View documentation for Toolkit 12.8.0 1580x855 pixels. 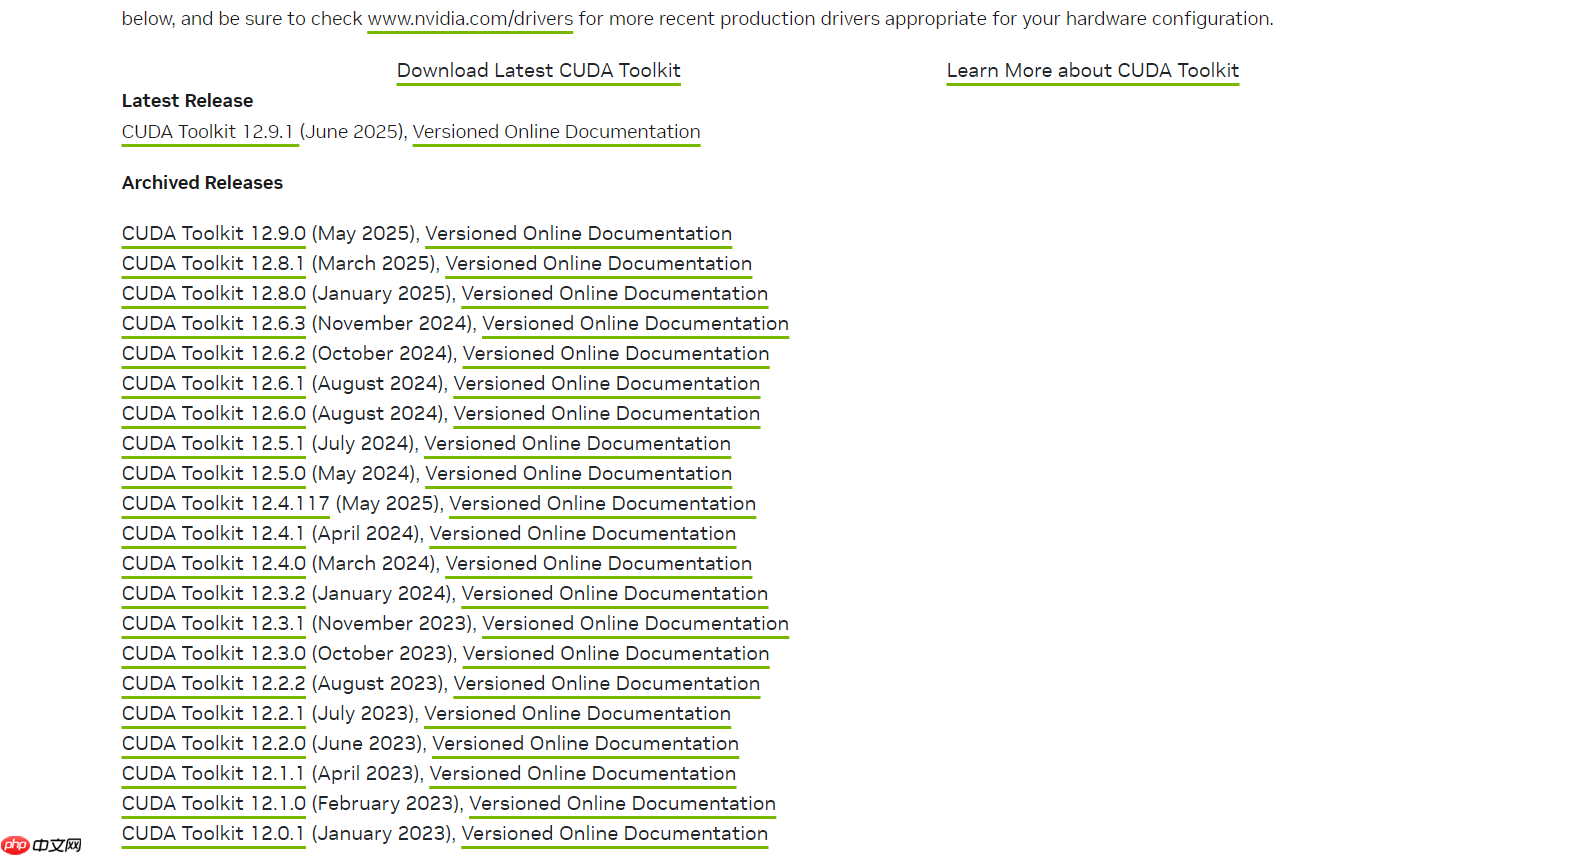(x=615, y=294)
